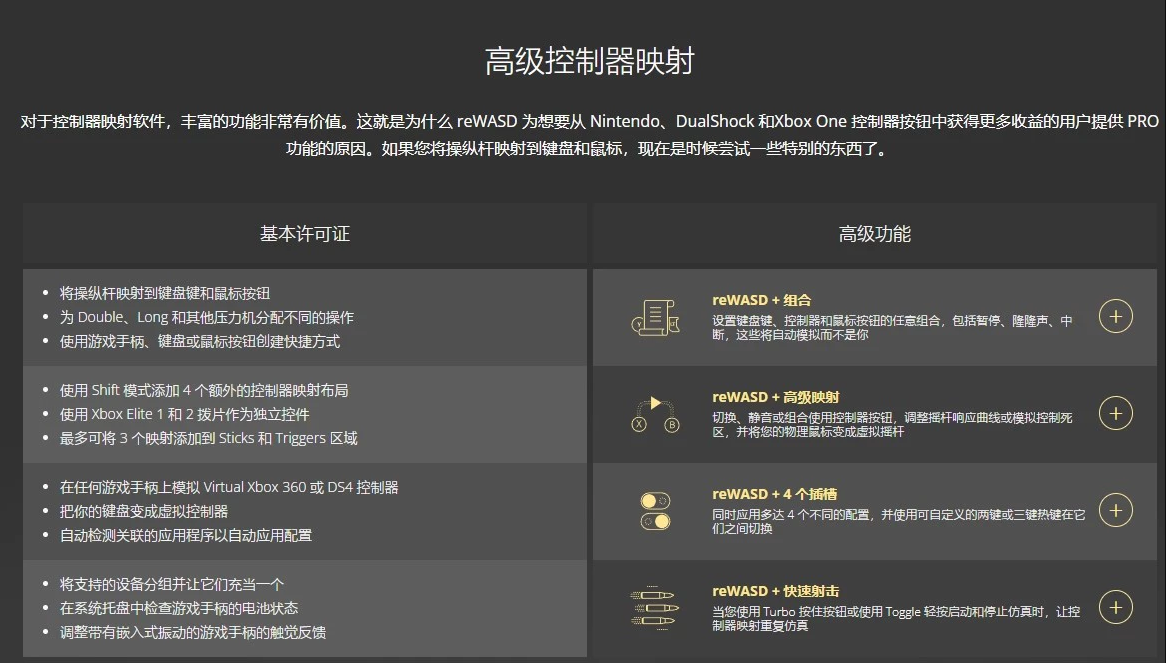Click the line 将支持的设备分组并让它们充当一个
The image size is (1166, 663).
coord(172,584)
